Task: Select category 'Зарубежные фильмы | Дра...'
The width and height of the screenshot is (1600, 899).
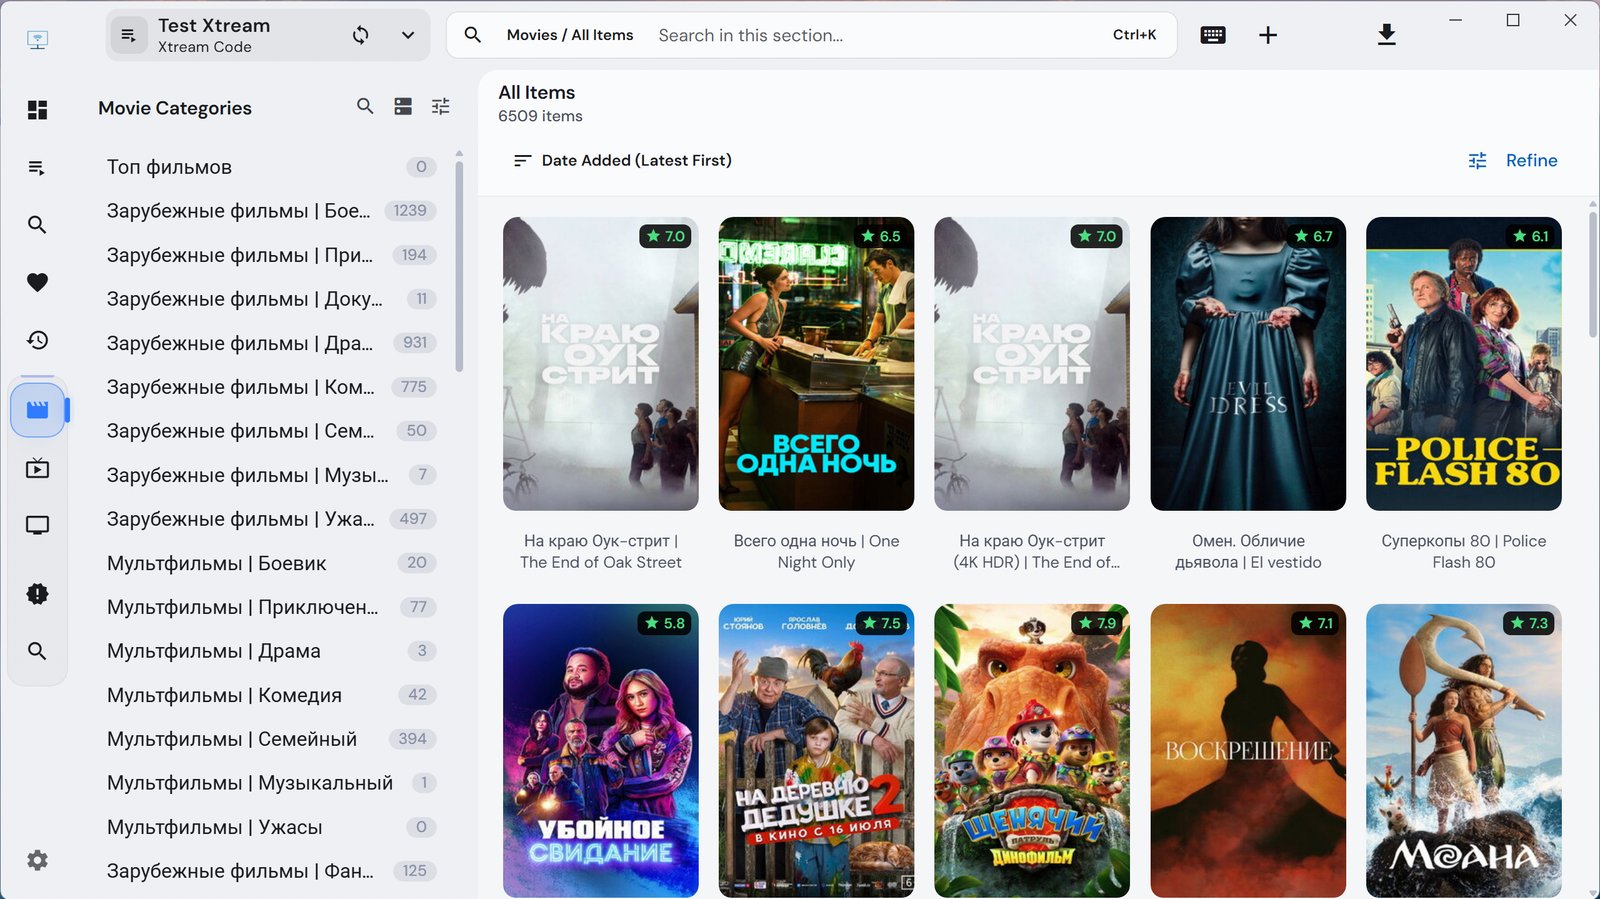Action: coord(270,343)
